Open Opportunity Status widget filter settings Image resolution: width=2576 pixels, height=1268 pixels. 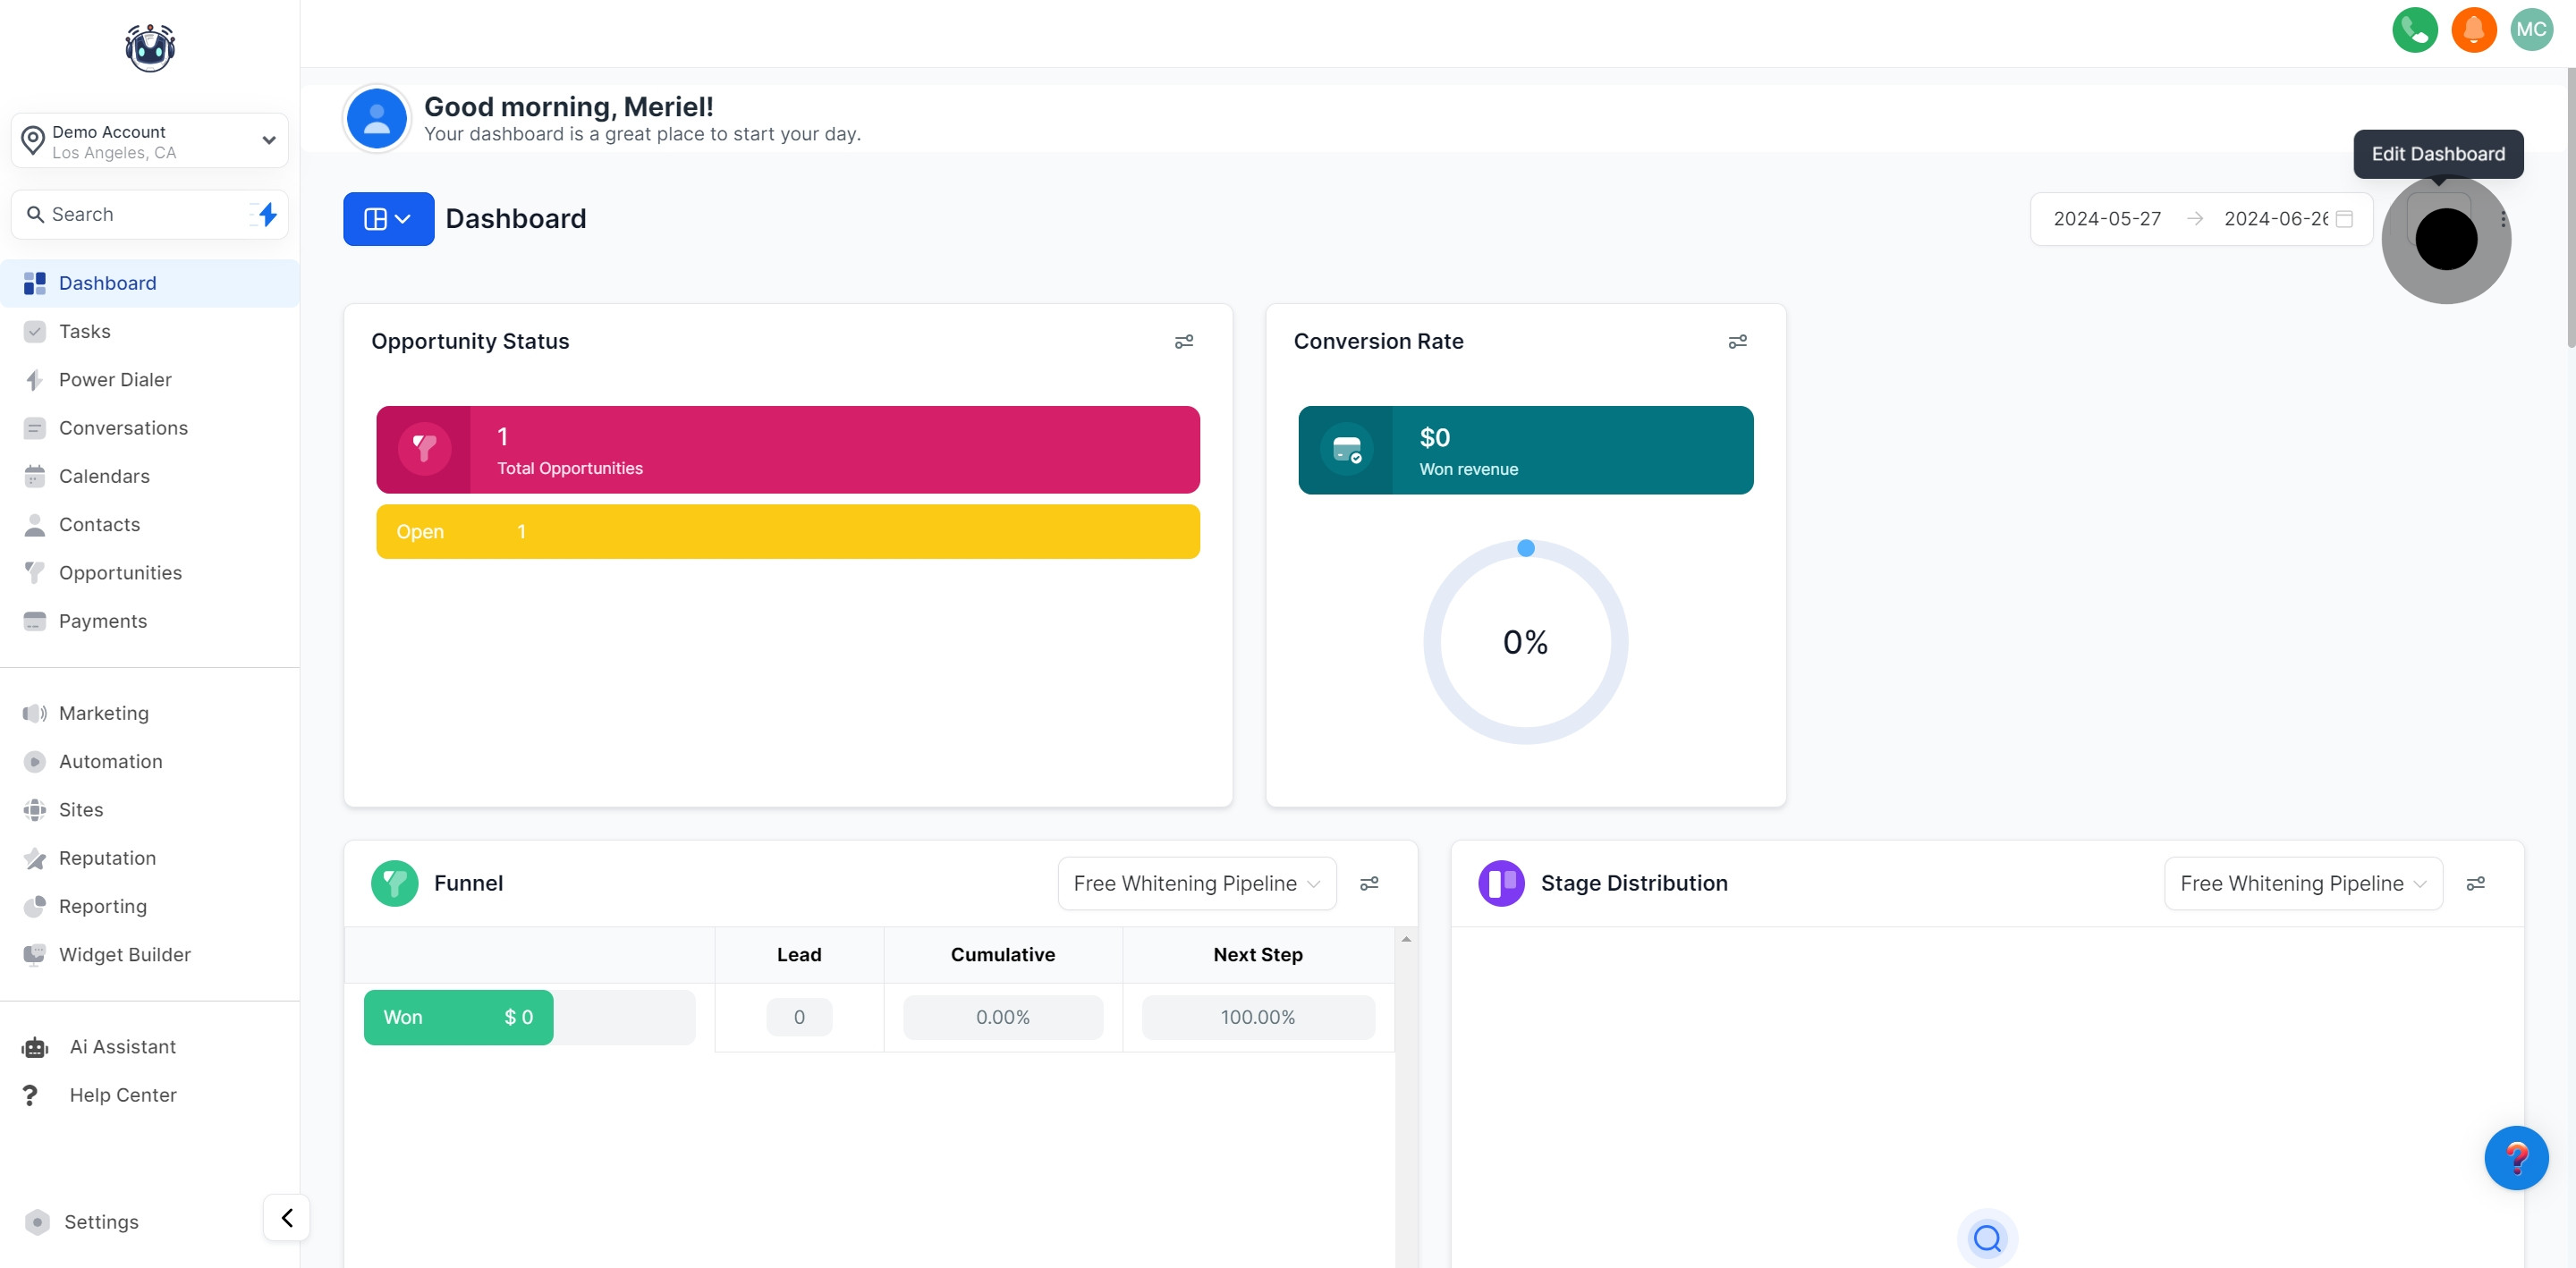pyautogui.click(x=1183, y=342)
